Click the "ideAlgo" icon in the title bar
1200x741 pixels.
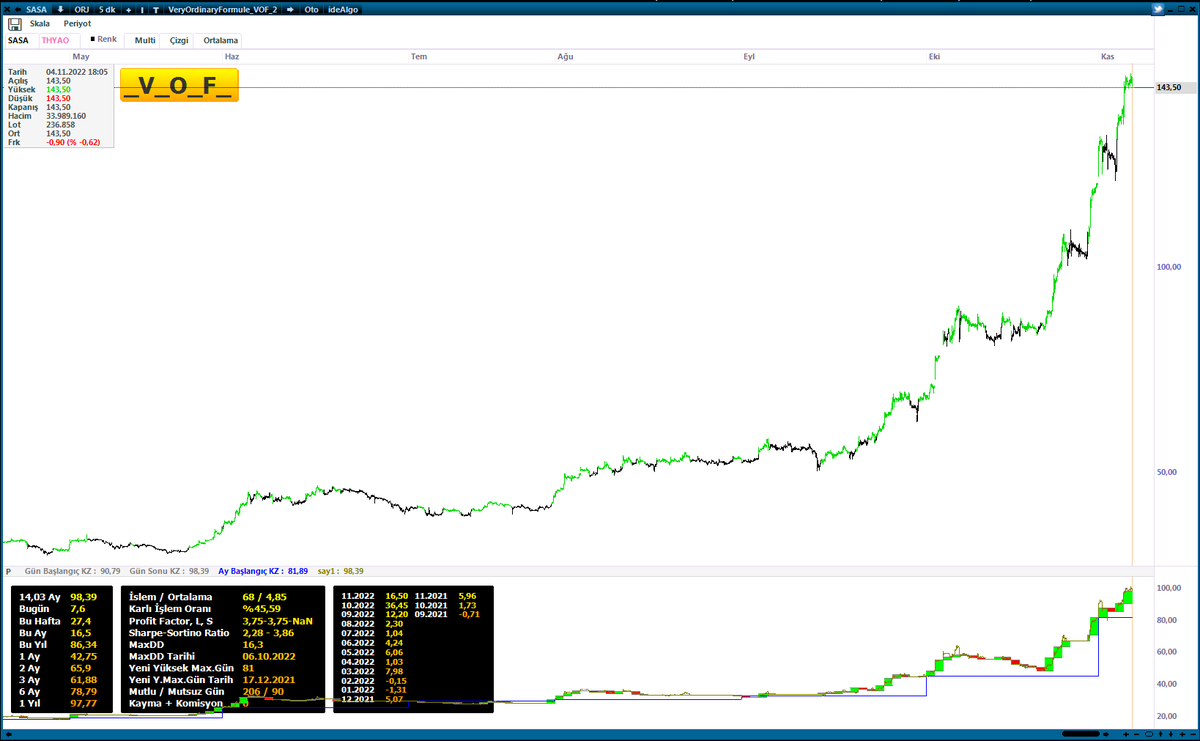tap(343, 9)
